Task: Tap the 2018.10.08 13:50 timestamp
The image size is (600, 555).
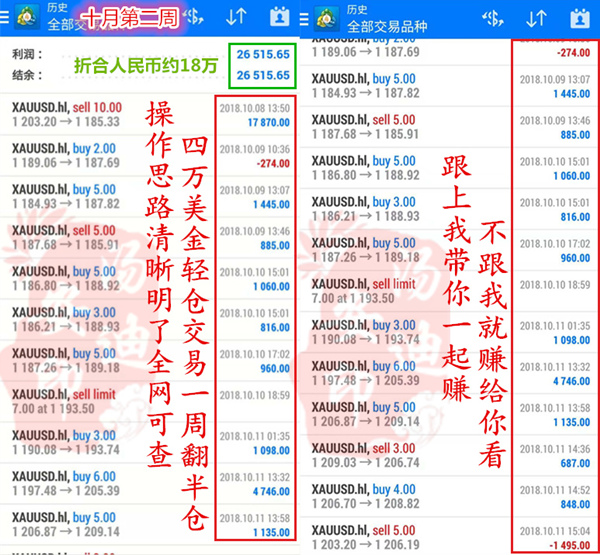Action: 255,108
